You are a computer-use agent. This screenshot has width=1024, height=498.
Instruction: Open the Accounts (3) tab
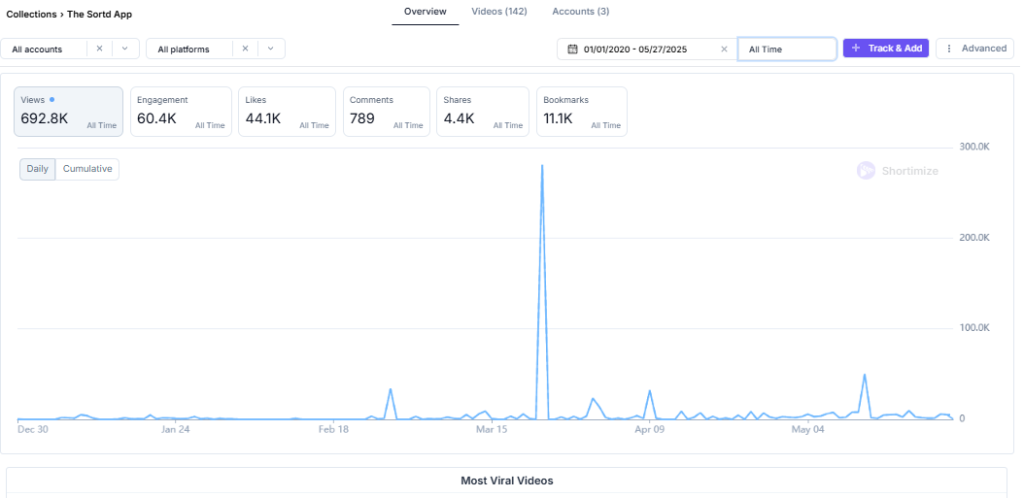580,12
